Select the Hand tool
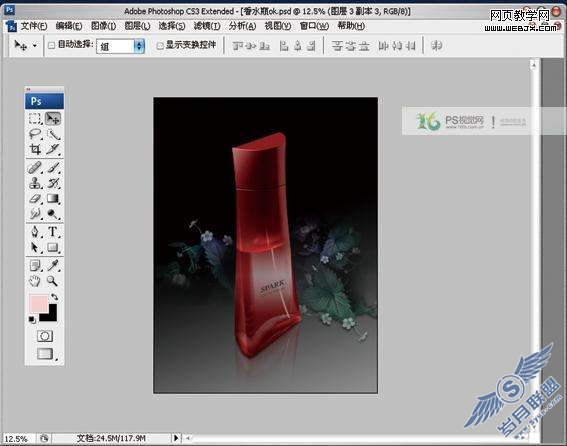The image size is (567, 446). coord(35,281)
